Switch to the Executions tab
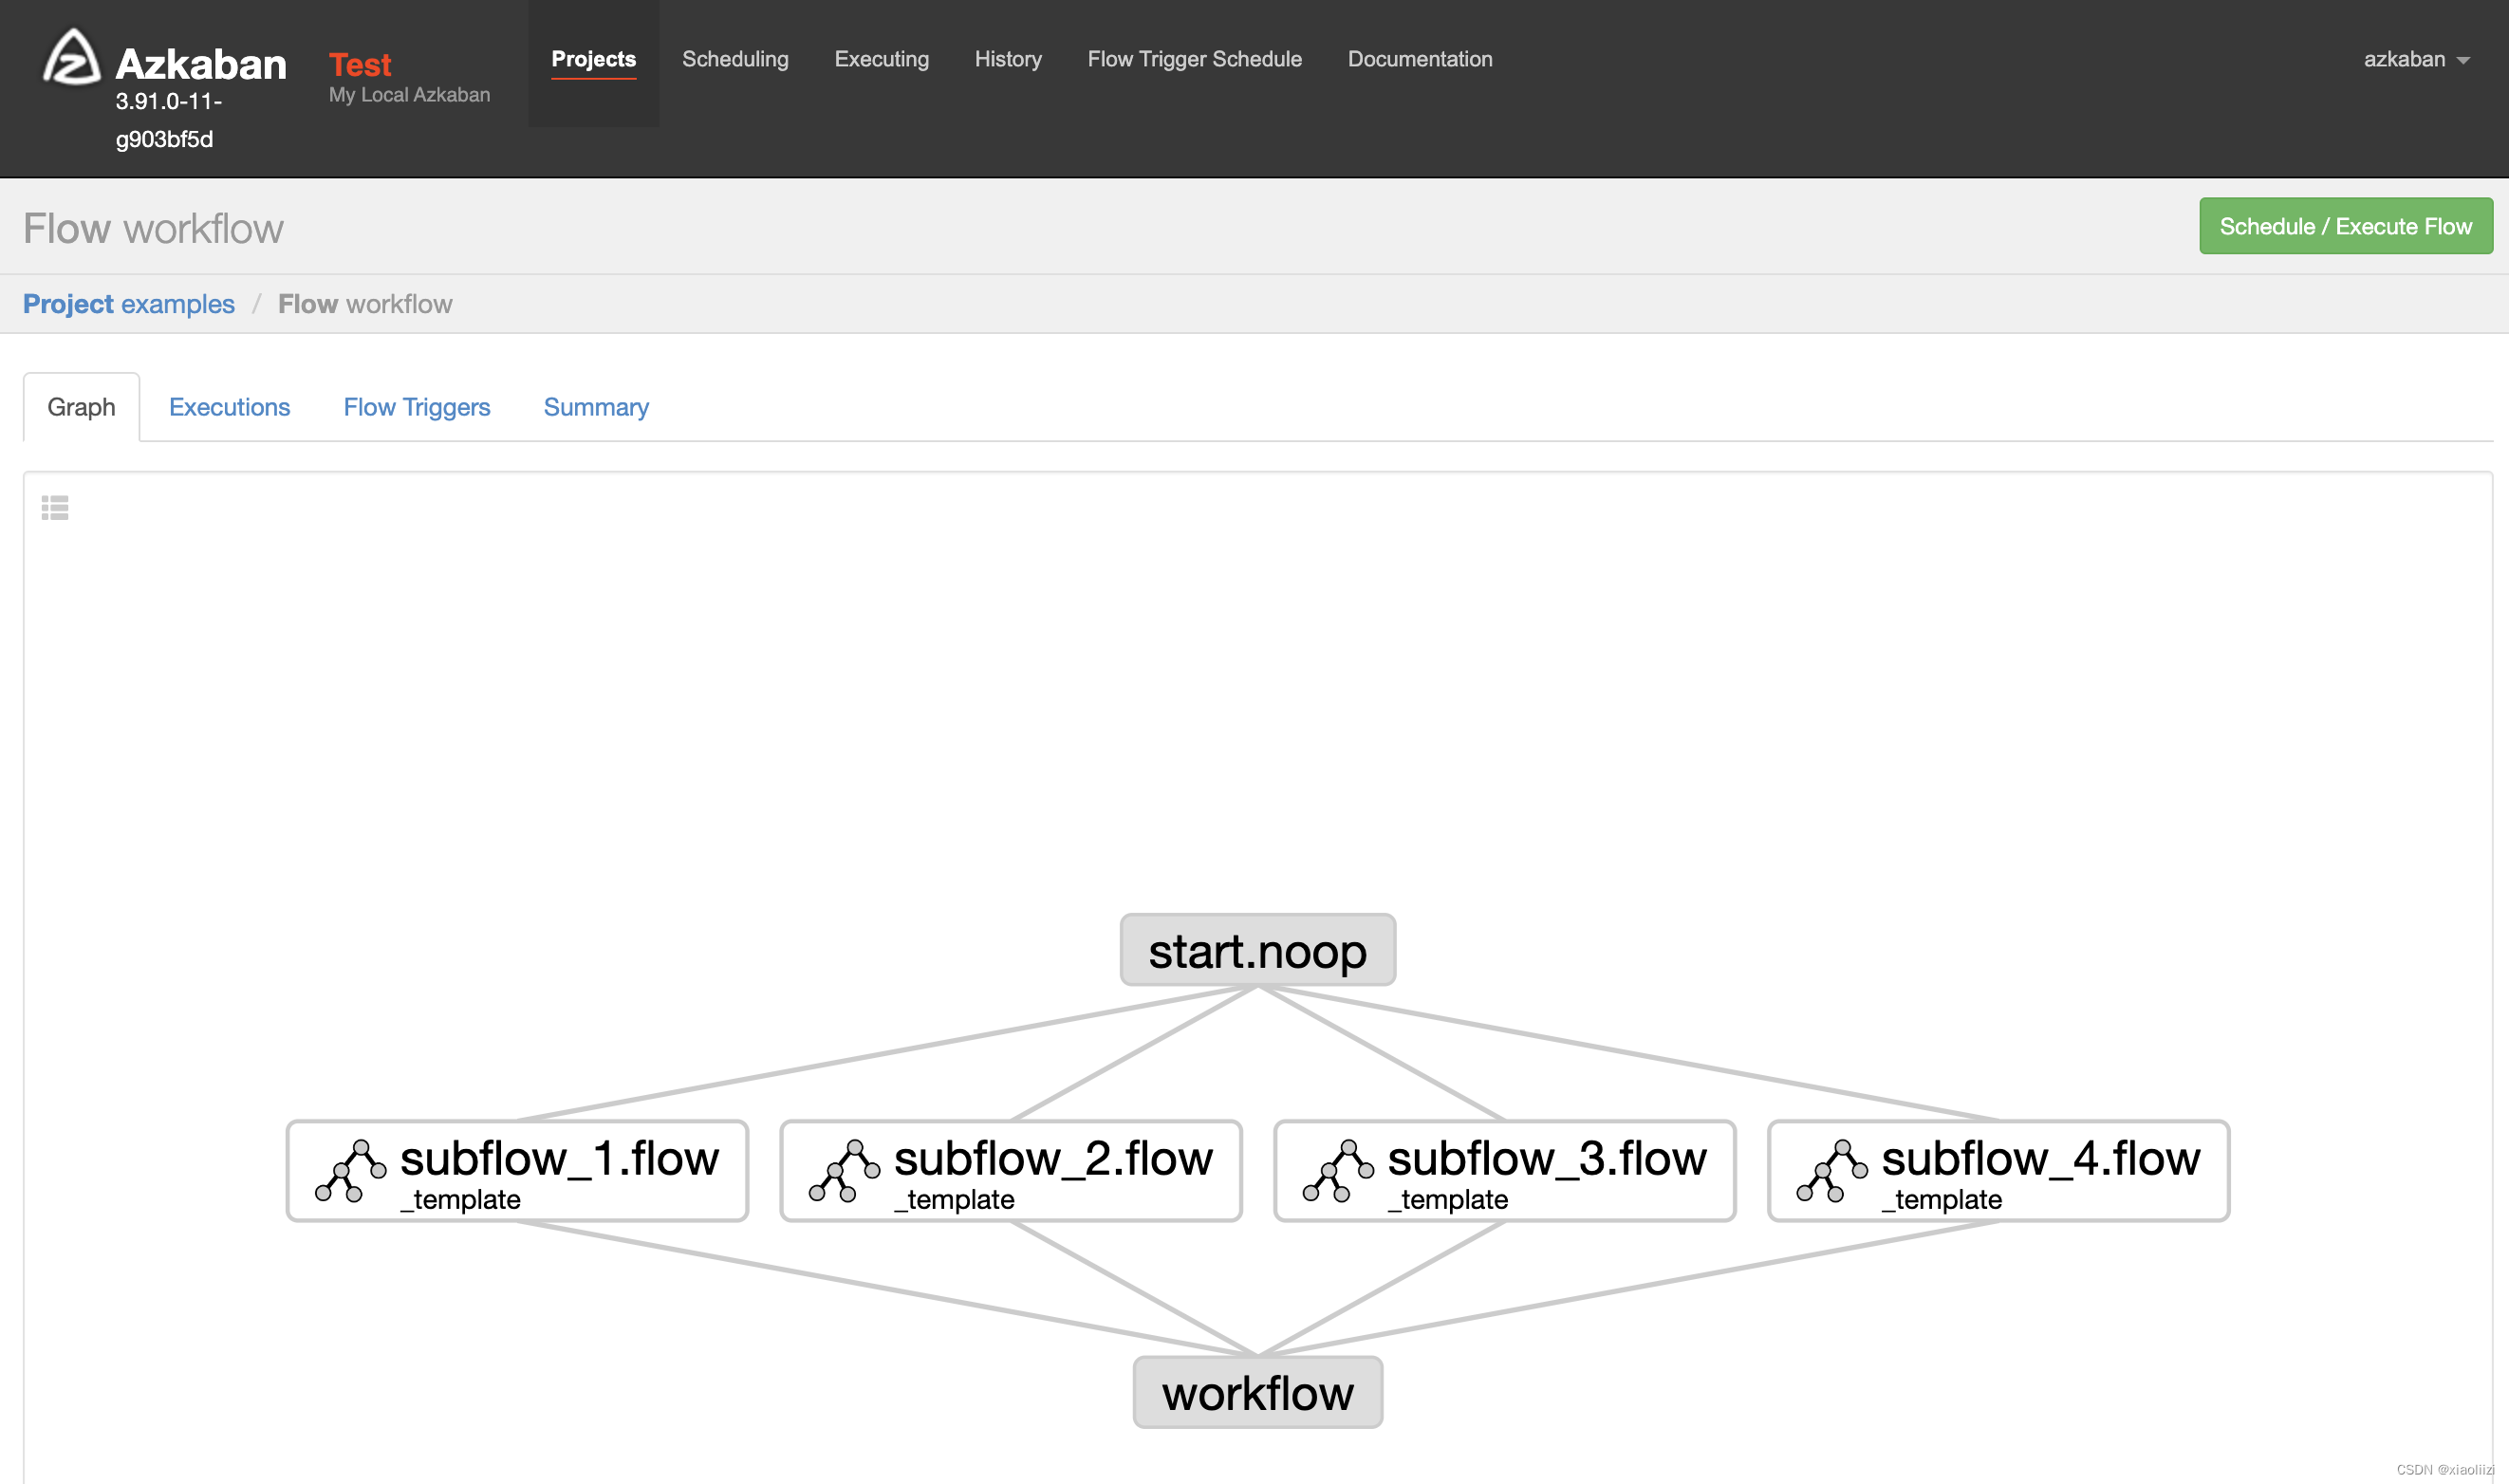The image size is (2509, 1484). click(x=228, y=406)
